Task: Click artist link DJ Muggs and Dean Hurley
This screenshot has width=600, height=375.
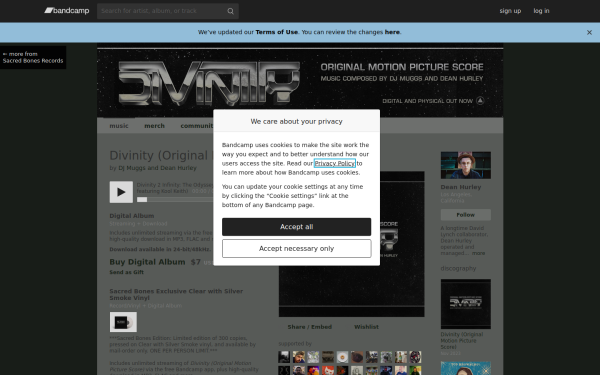Action: tap(157, 168)
